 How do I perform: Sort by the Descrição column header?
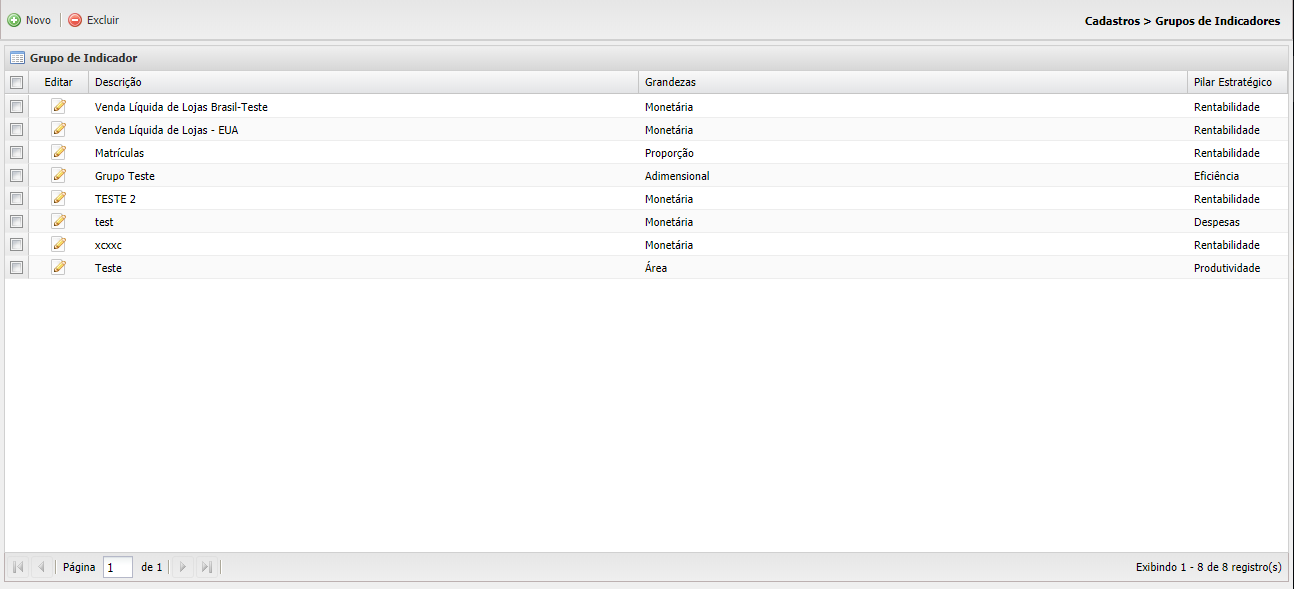tap(118, 82)
